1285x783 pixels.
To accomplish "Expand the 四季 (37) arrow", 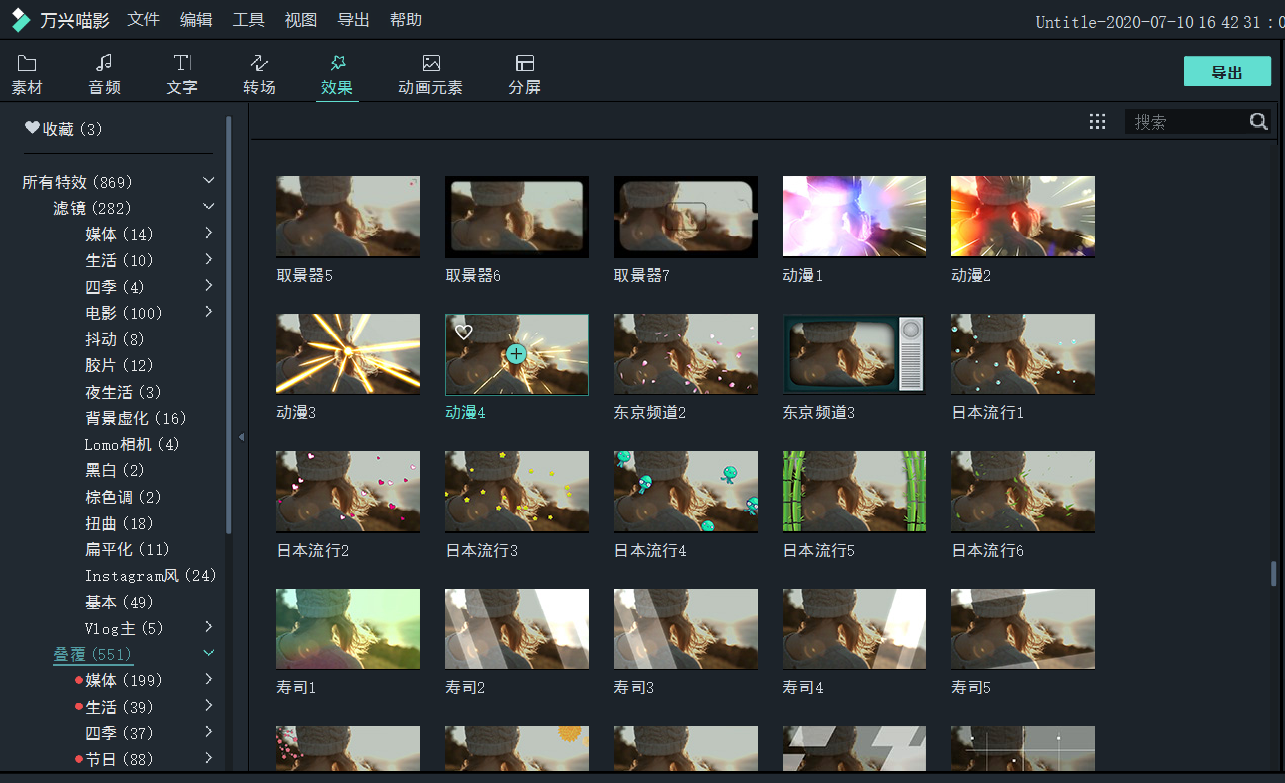I will [209, 732].
